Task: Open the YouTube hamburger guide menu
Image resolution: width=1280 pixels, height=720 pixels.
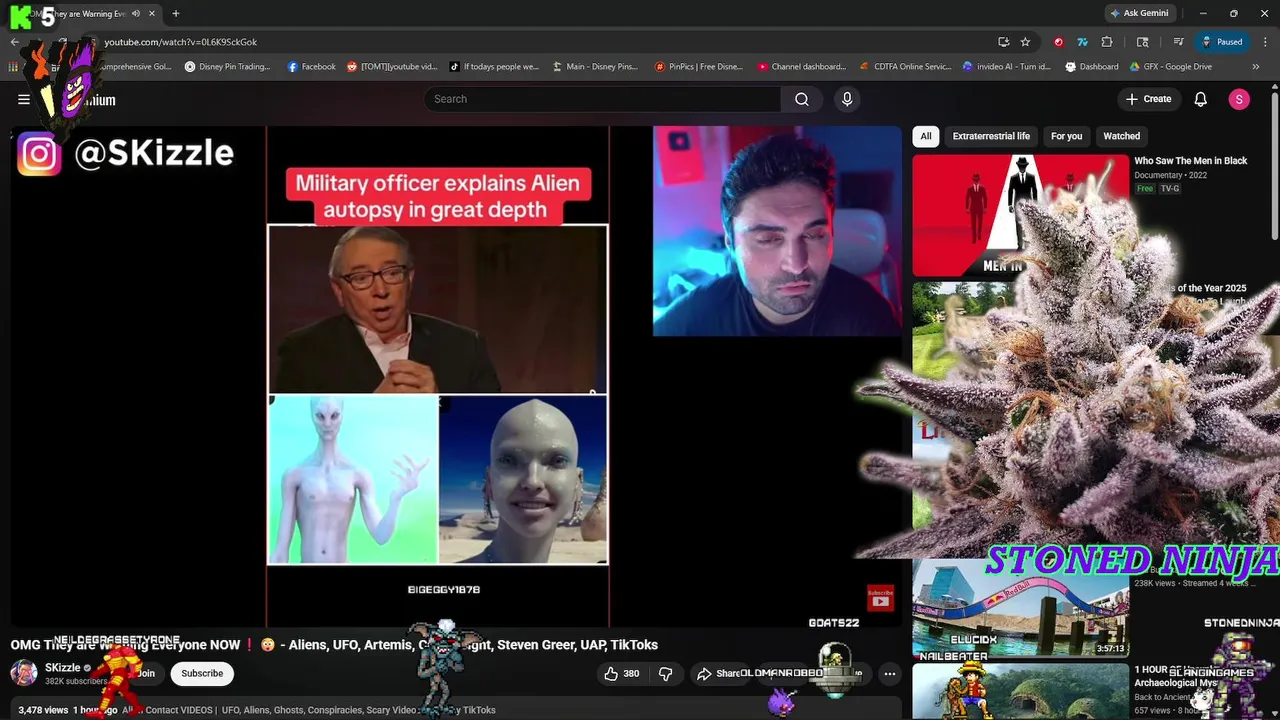Action: [x=24, y=99]
